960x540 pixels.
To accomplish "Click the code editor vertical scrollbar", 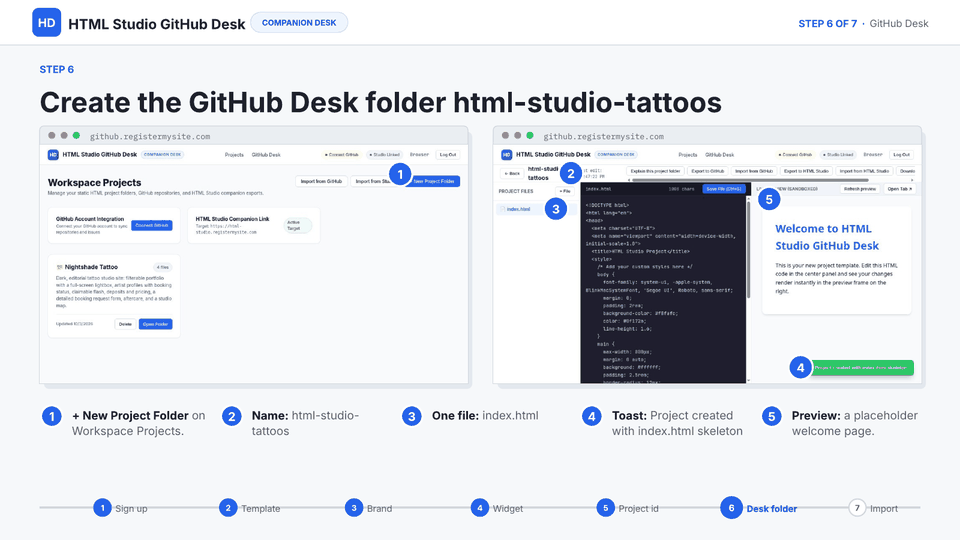I will 748,248.
